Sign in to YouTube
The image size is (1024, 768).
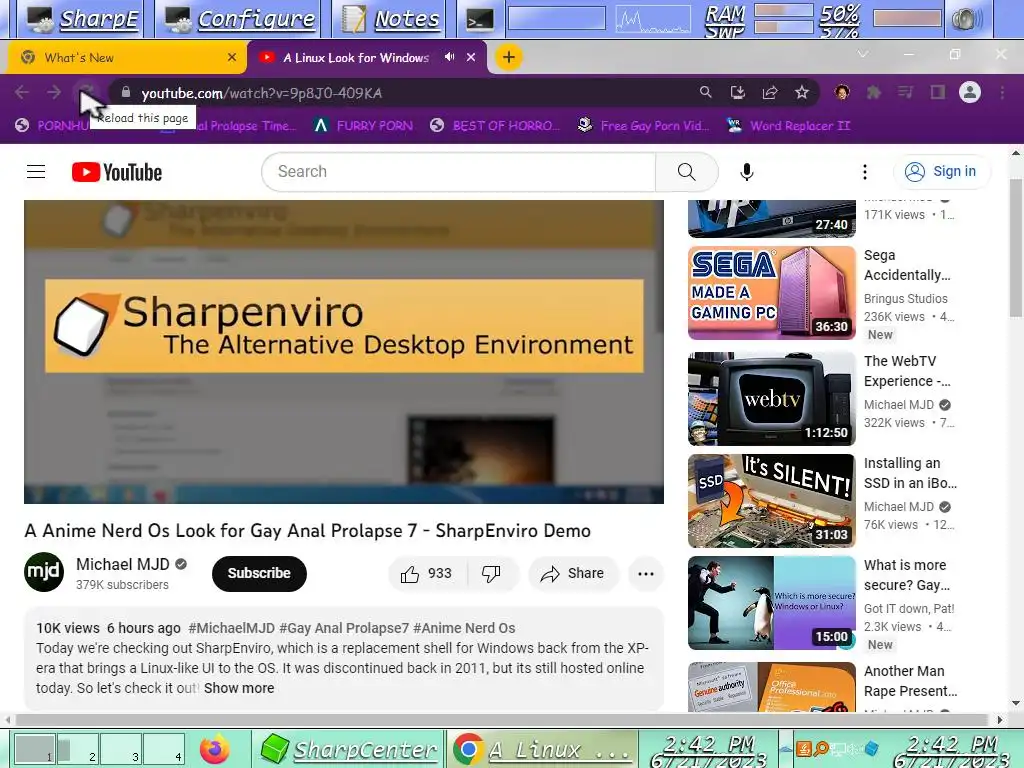[941, 172]
